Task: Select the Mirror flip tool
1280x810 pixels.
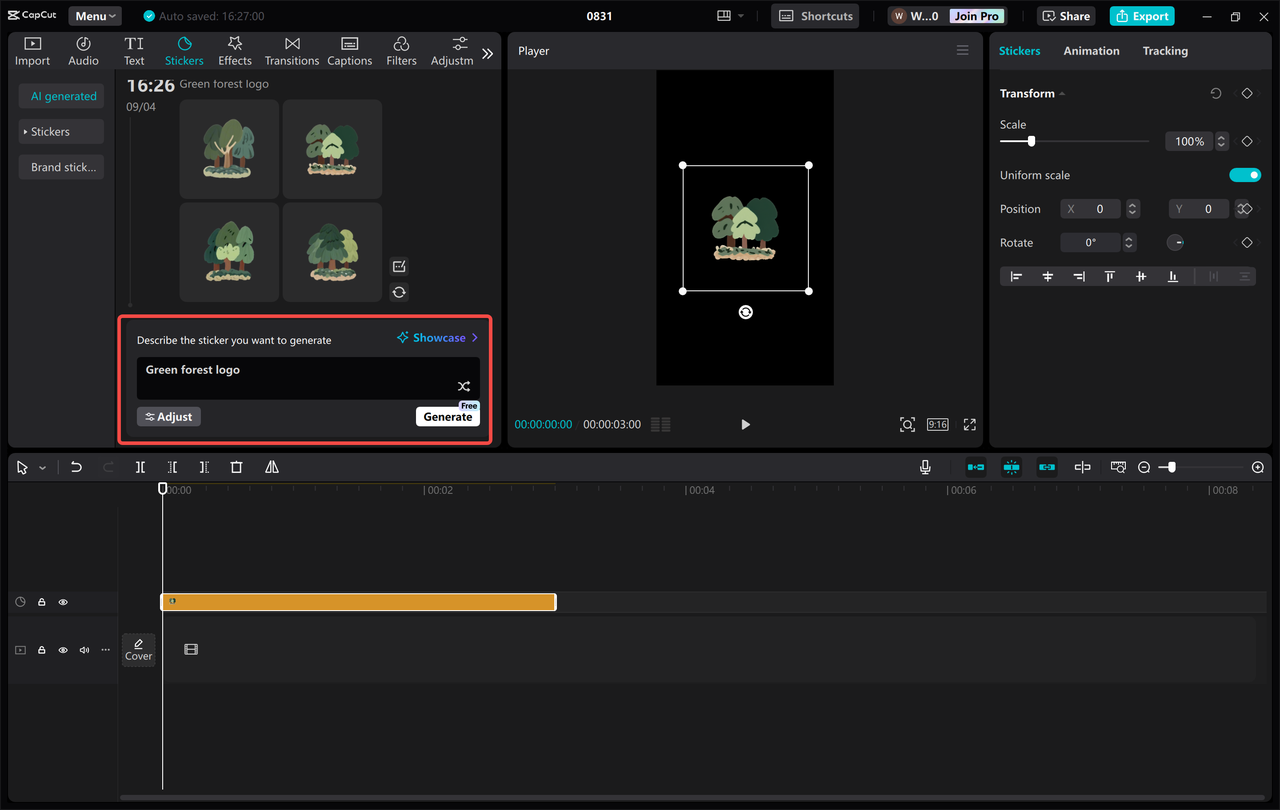Action: pos(271,467)
